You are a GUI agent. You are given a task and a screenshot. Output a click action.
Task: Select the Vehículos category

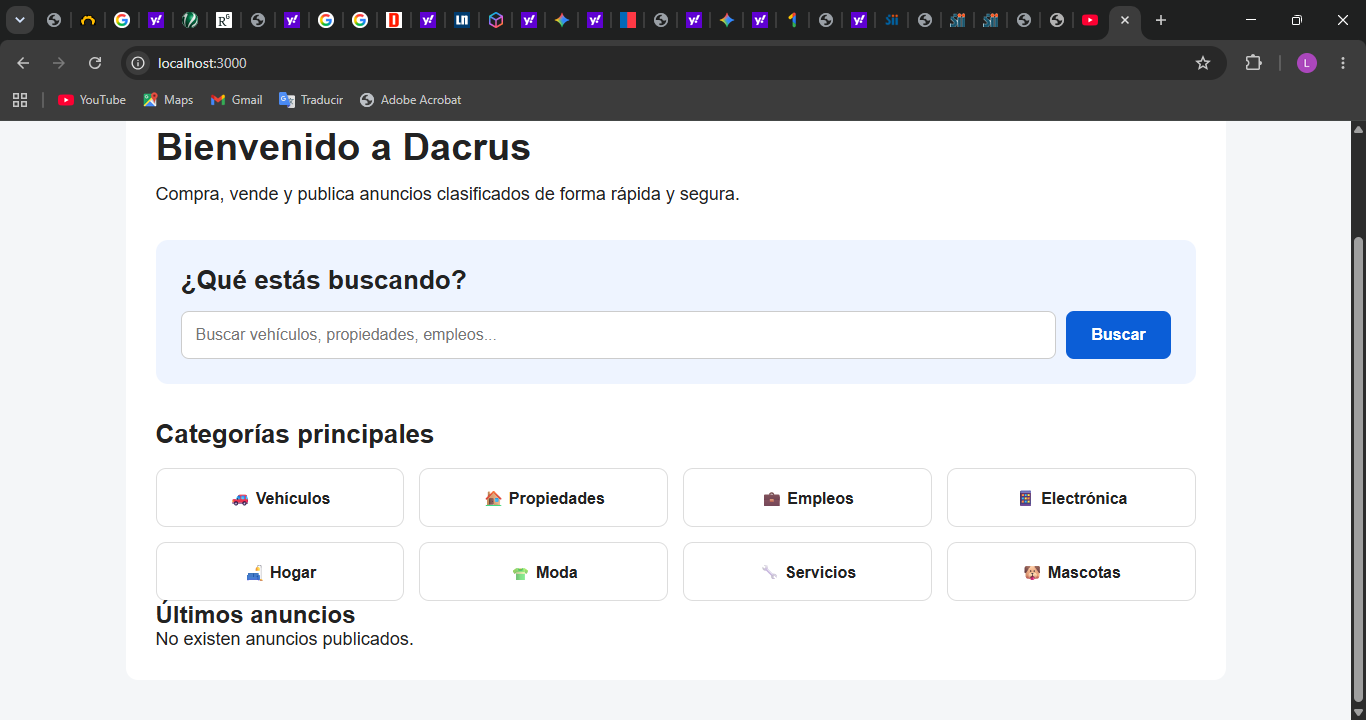[280, 498]
